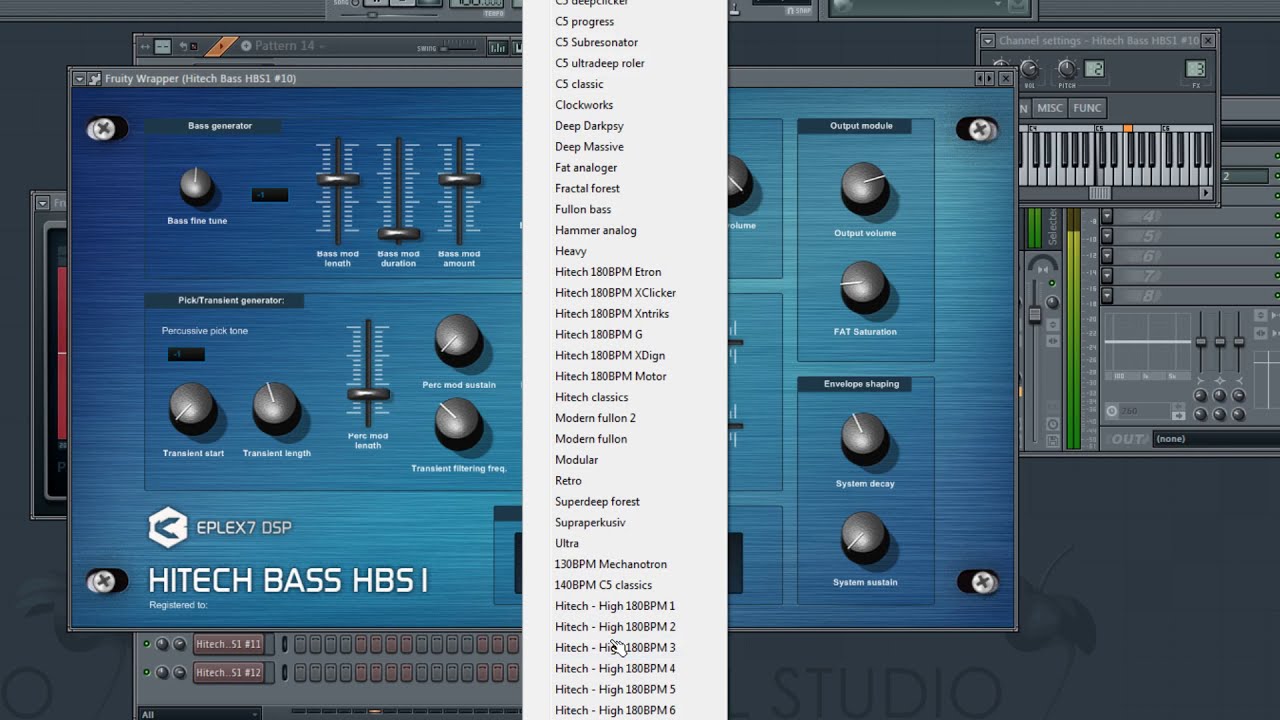Image resolution: width=1280 pixels, height=720 pixels.
Task: Select preset Fat analoger
Action: click(586, 168)
